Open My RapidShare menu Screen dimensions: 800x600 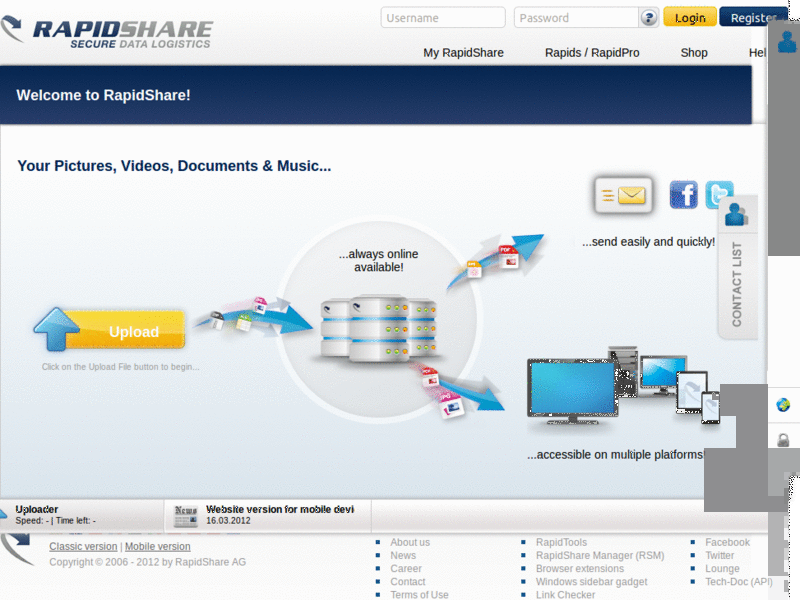pos(463,53)
